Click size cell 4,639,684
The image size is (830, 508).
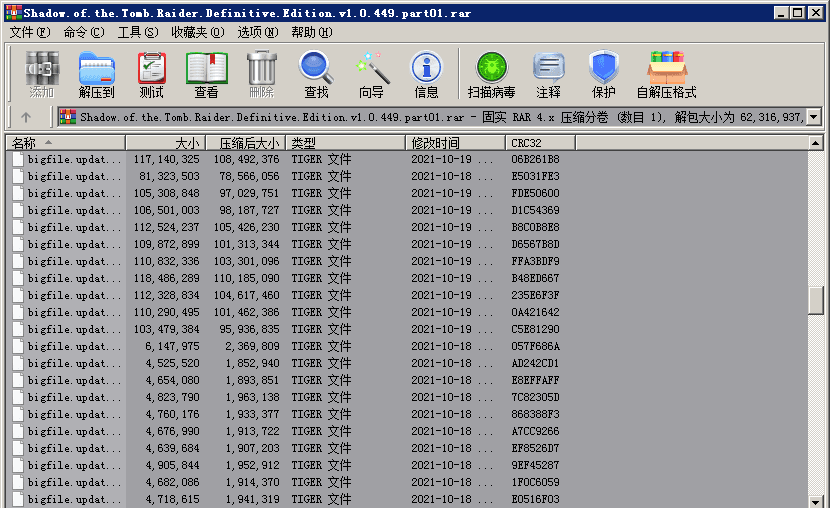(173, 448)
